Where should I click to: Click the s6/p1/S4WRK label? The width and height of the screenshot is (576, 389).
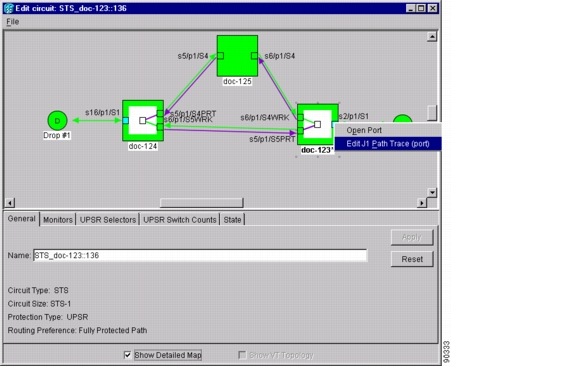coord(265,118)
